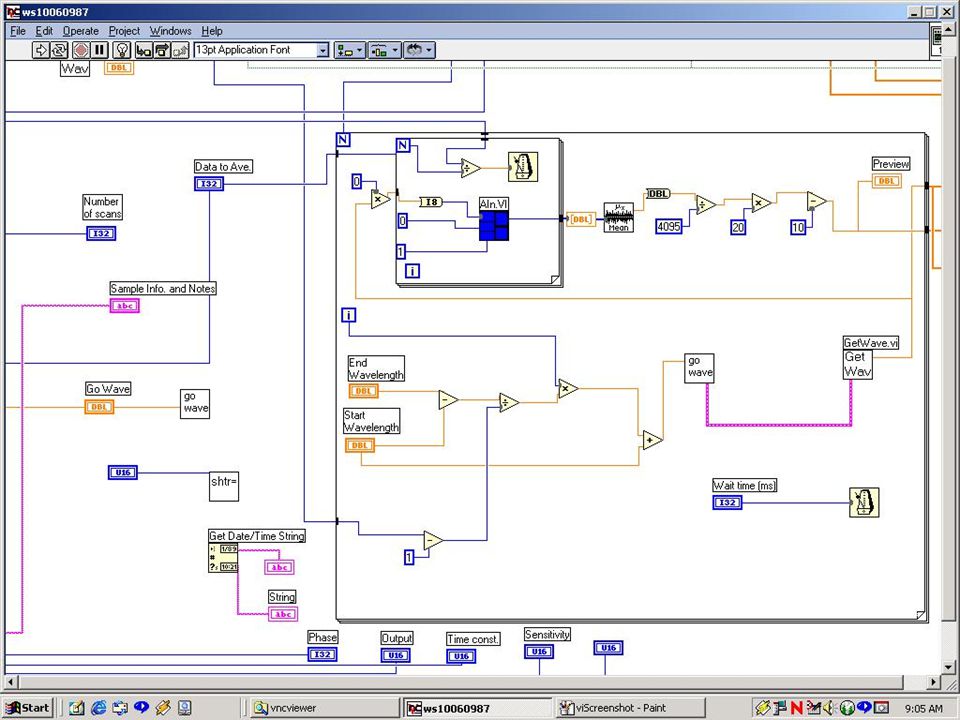960x720 pixels.
Task: Abort execution with the stop-sign button
Action: [81, 50]
